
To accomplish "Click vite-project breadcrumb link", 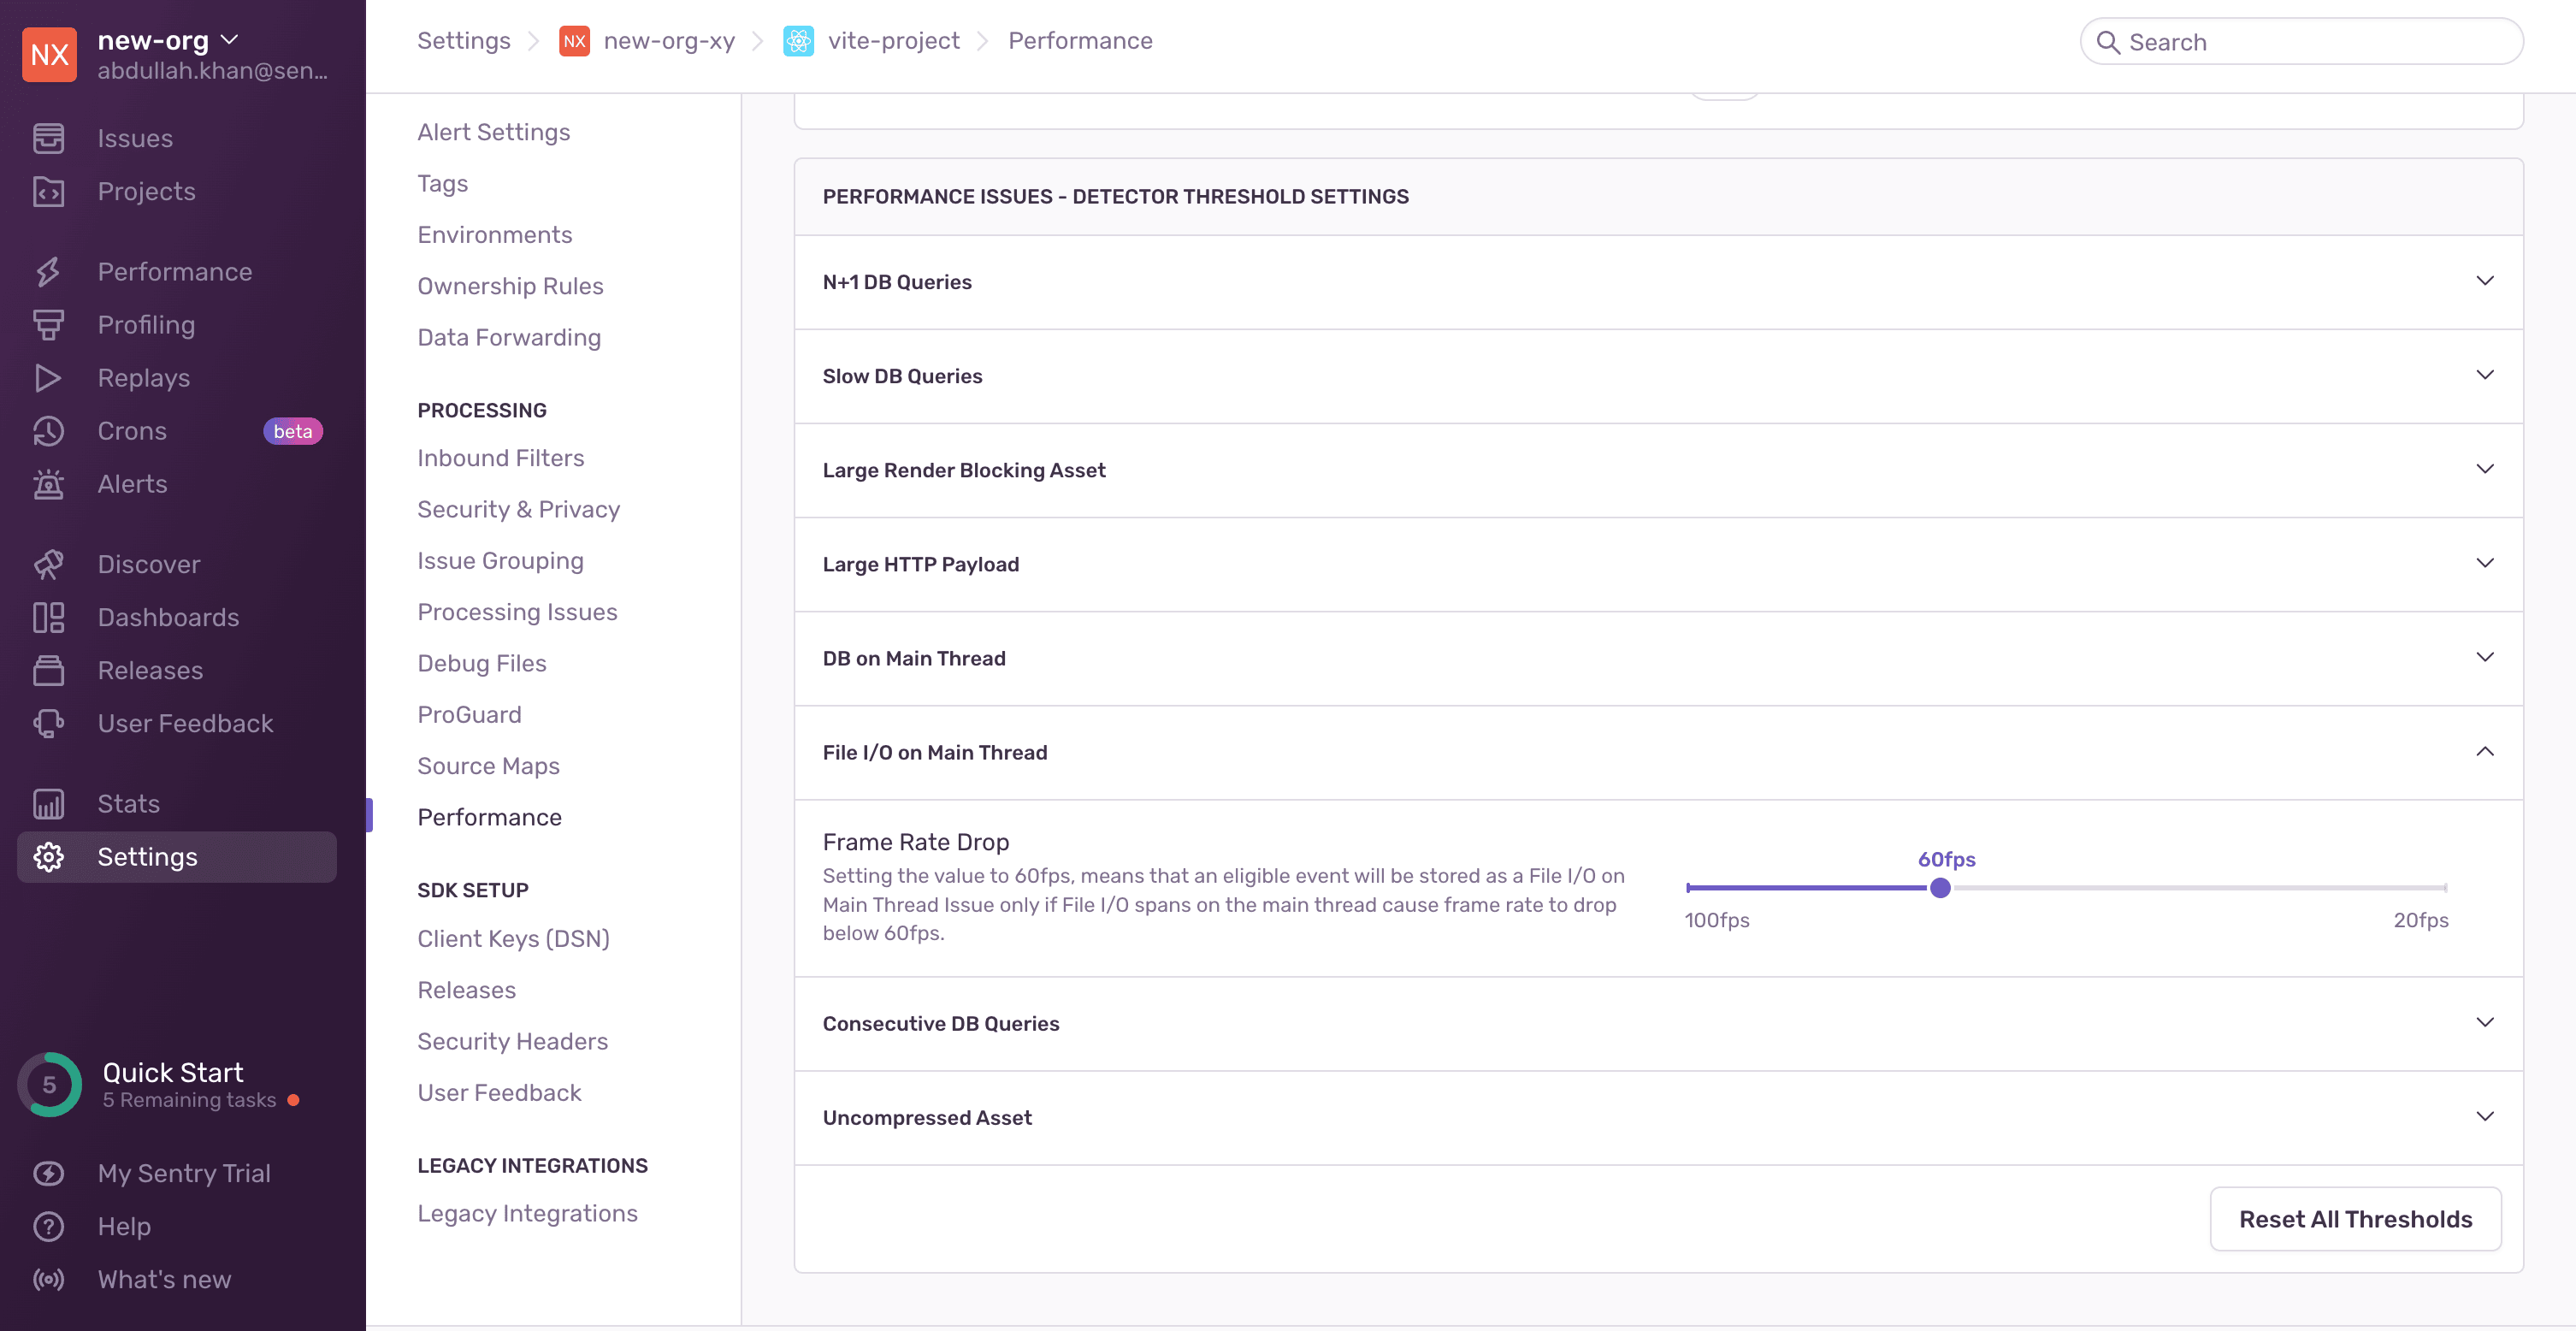I will coord(893,41).
